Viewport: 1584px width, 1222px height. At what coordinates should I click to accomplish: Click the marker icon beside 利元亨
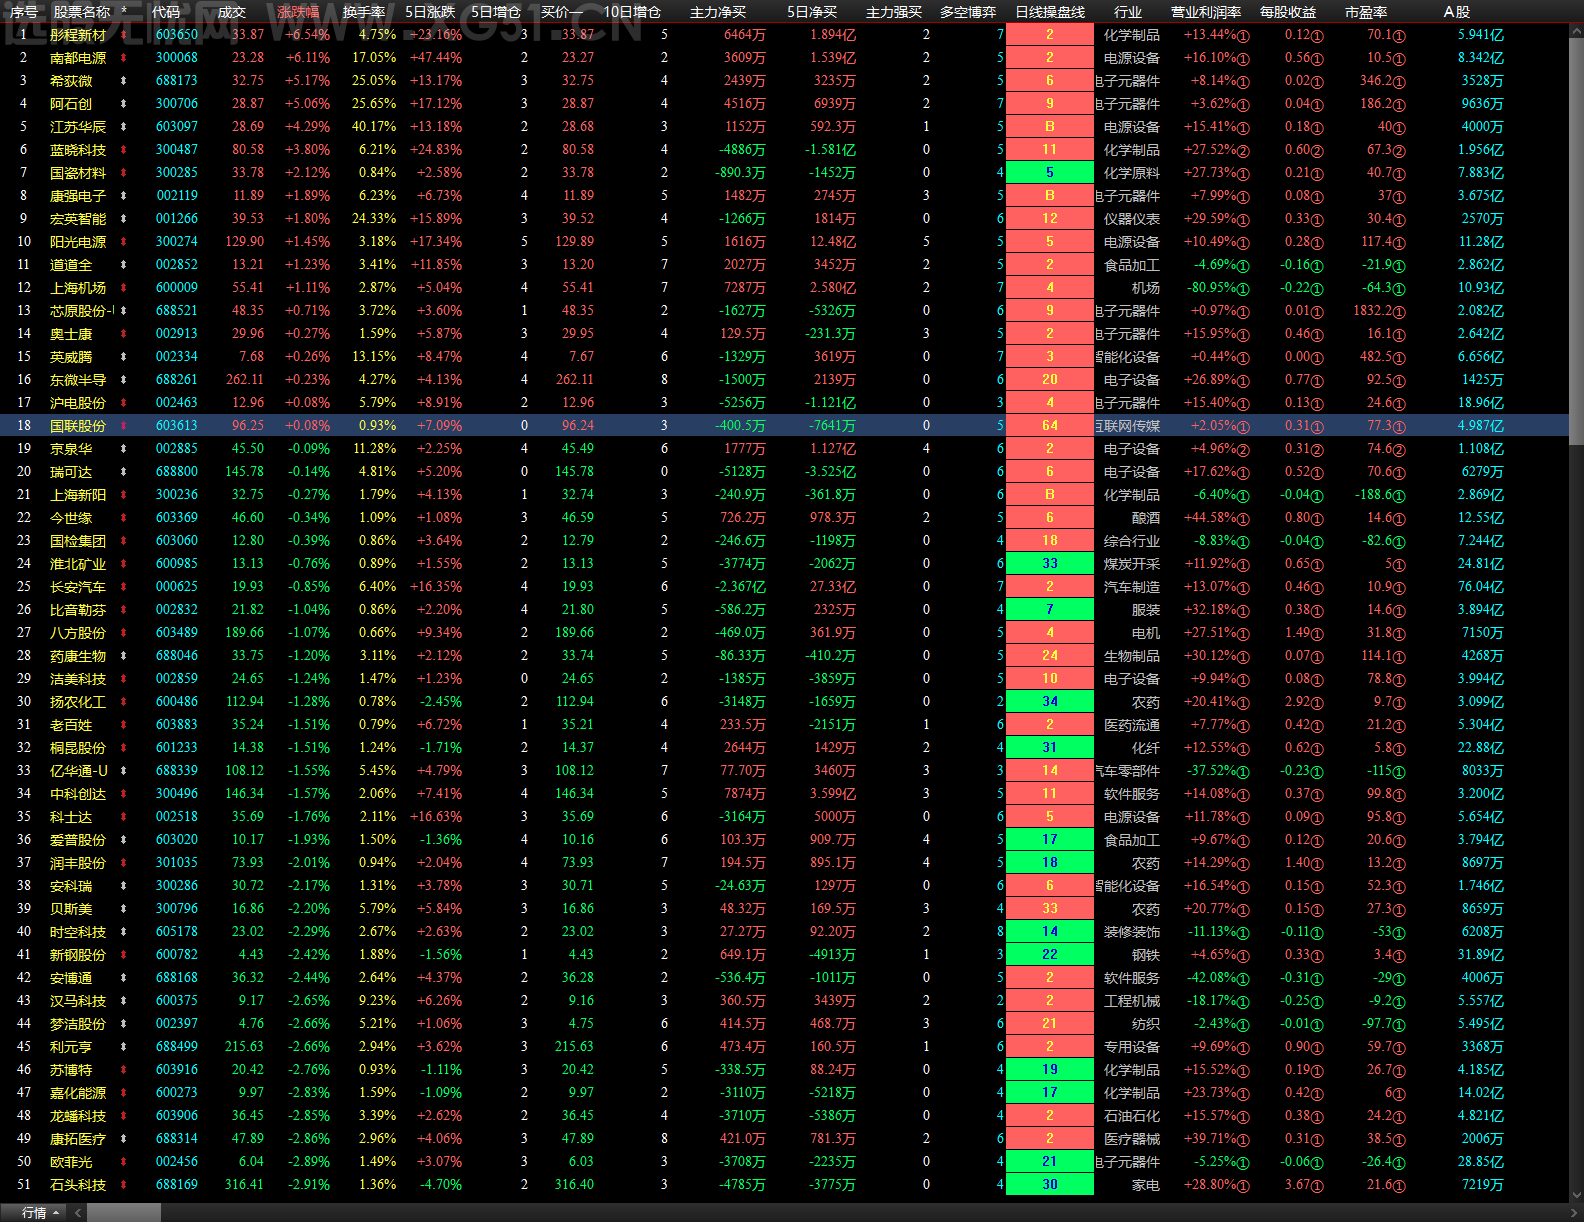[x=124, y=1047]
